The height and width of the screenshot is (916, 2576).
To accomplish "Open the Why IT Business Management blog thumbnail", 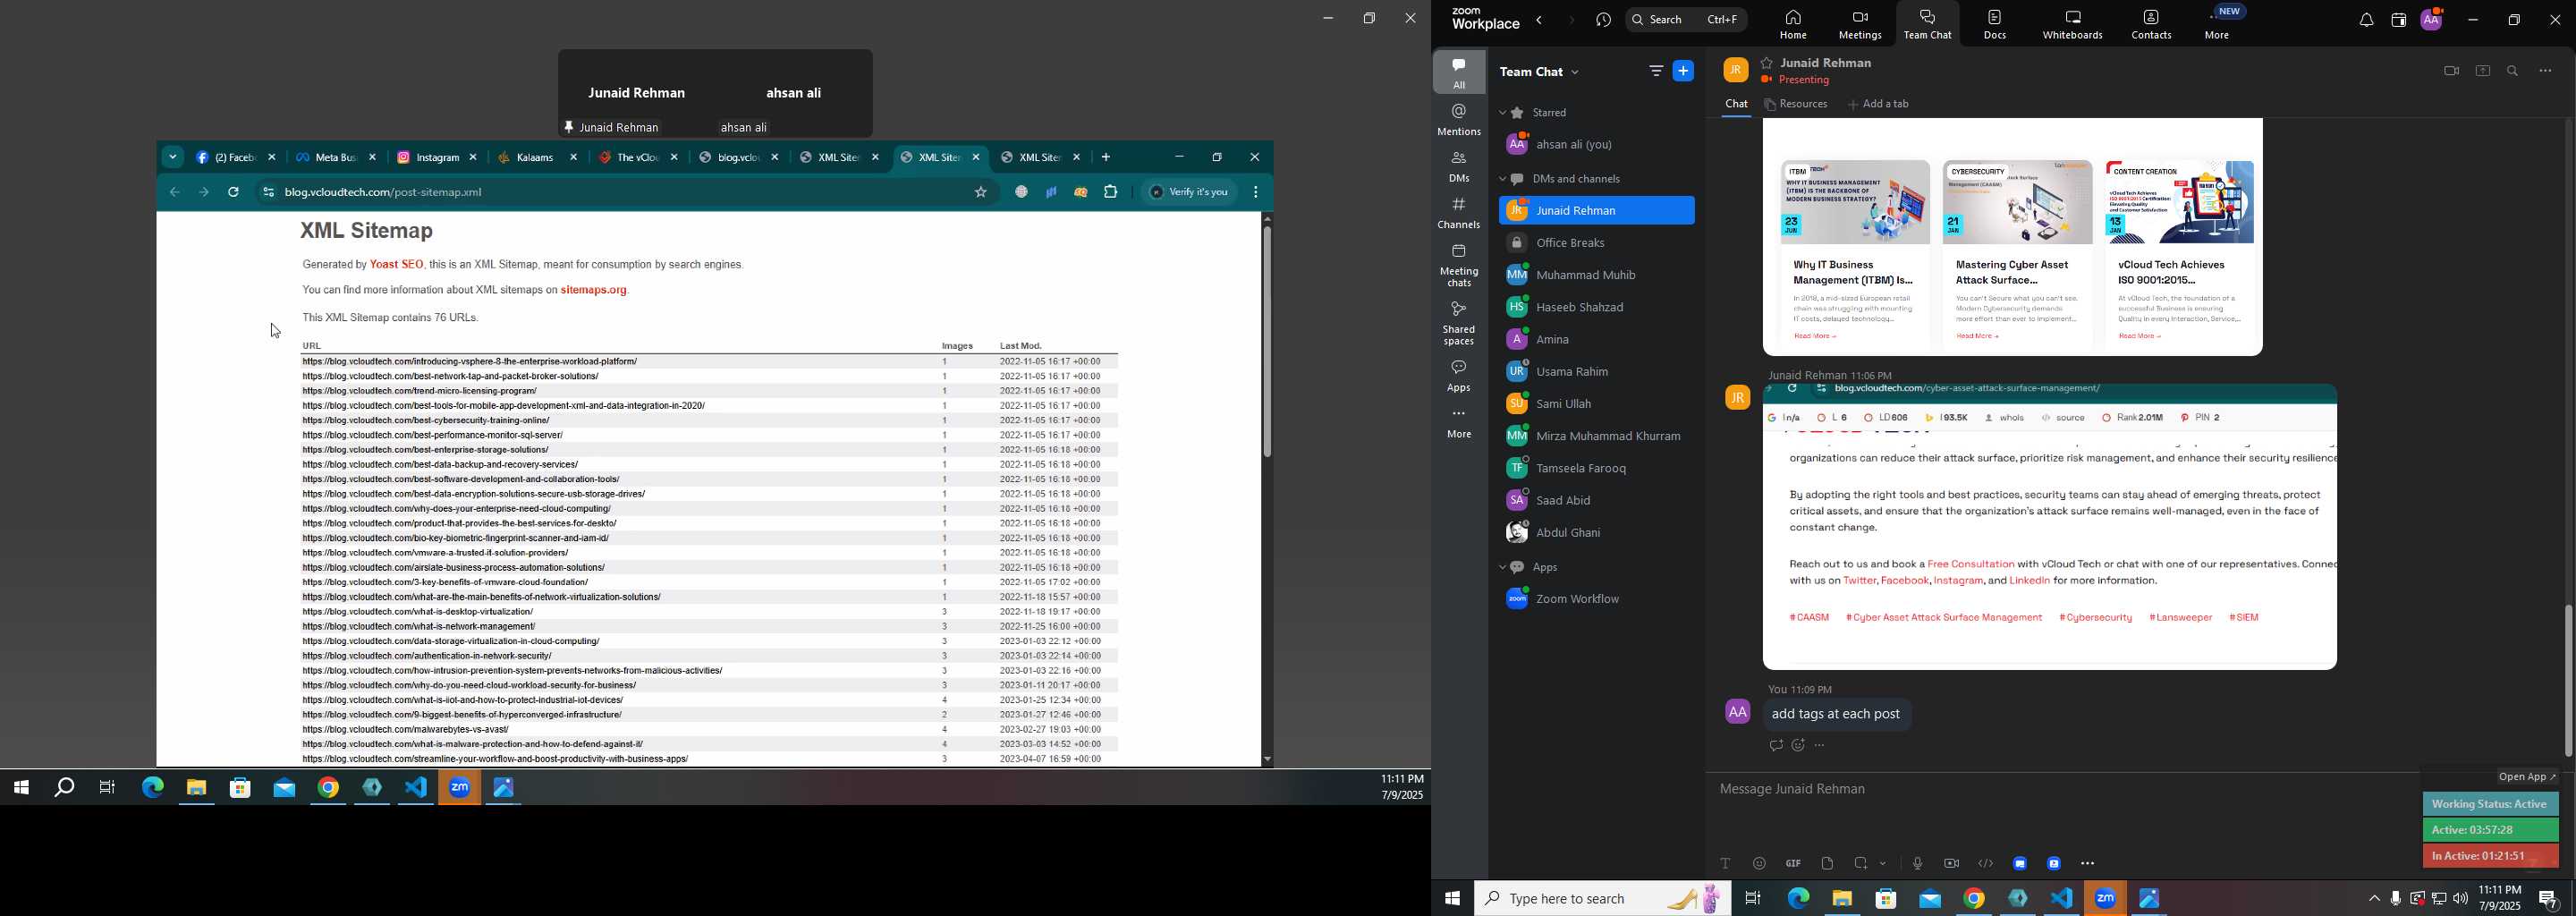I will pos(1854,203).
